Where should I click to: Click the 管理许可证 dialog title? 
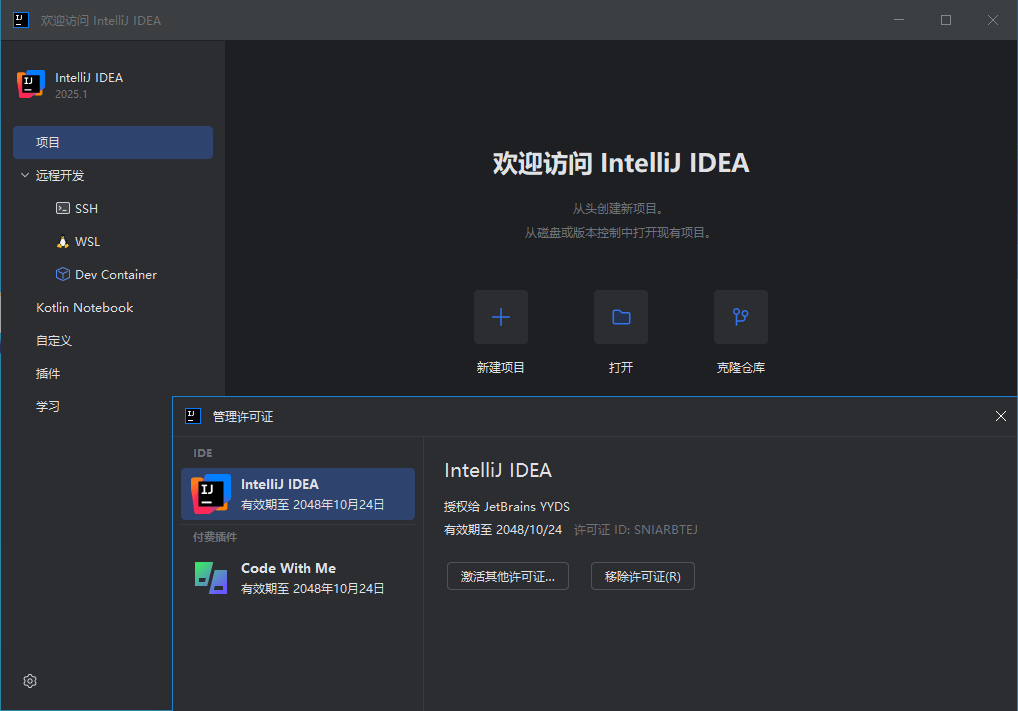[x=243, y=417]
